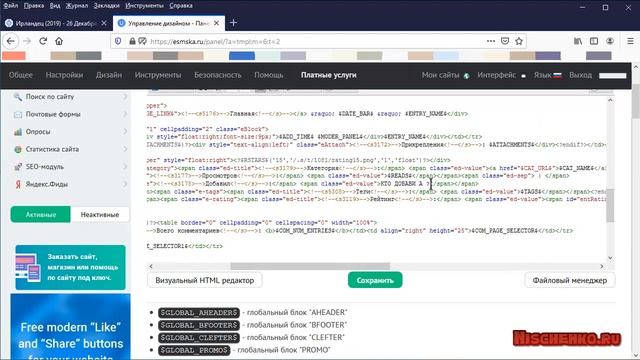Open Firefox account profile icon
640x360 pixels.
[610, 41]
